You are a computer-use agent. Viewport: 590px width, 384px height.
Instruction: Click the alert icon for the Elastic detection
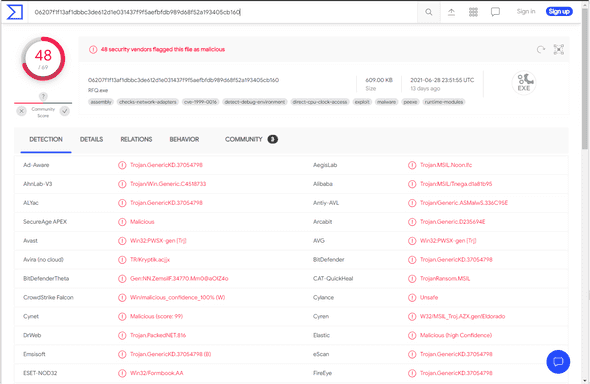(x=412, y=335)
